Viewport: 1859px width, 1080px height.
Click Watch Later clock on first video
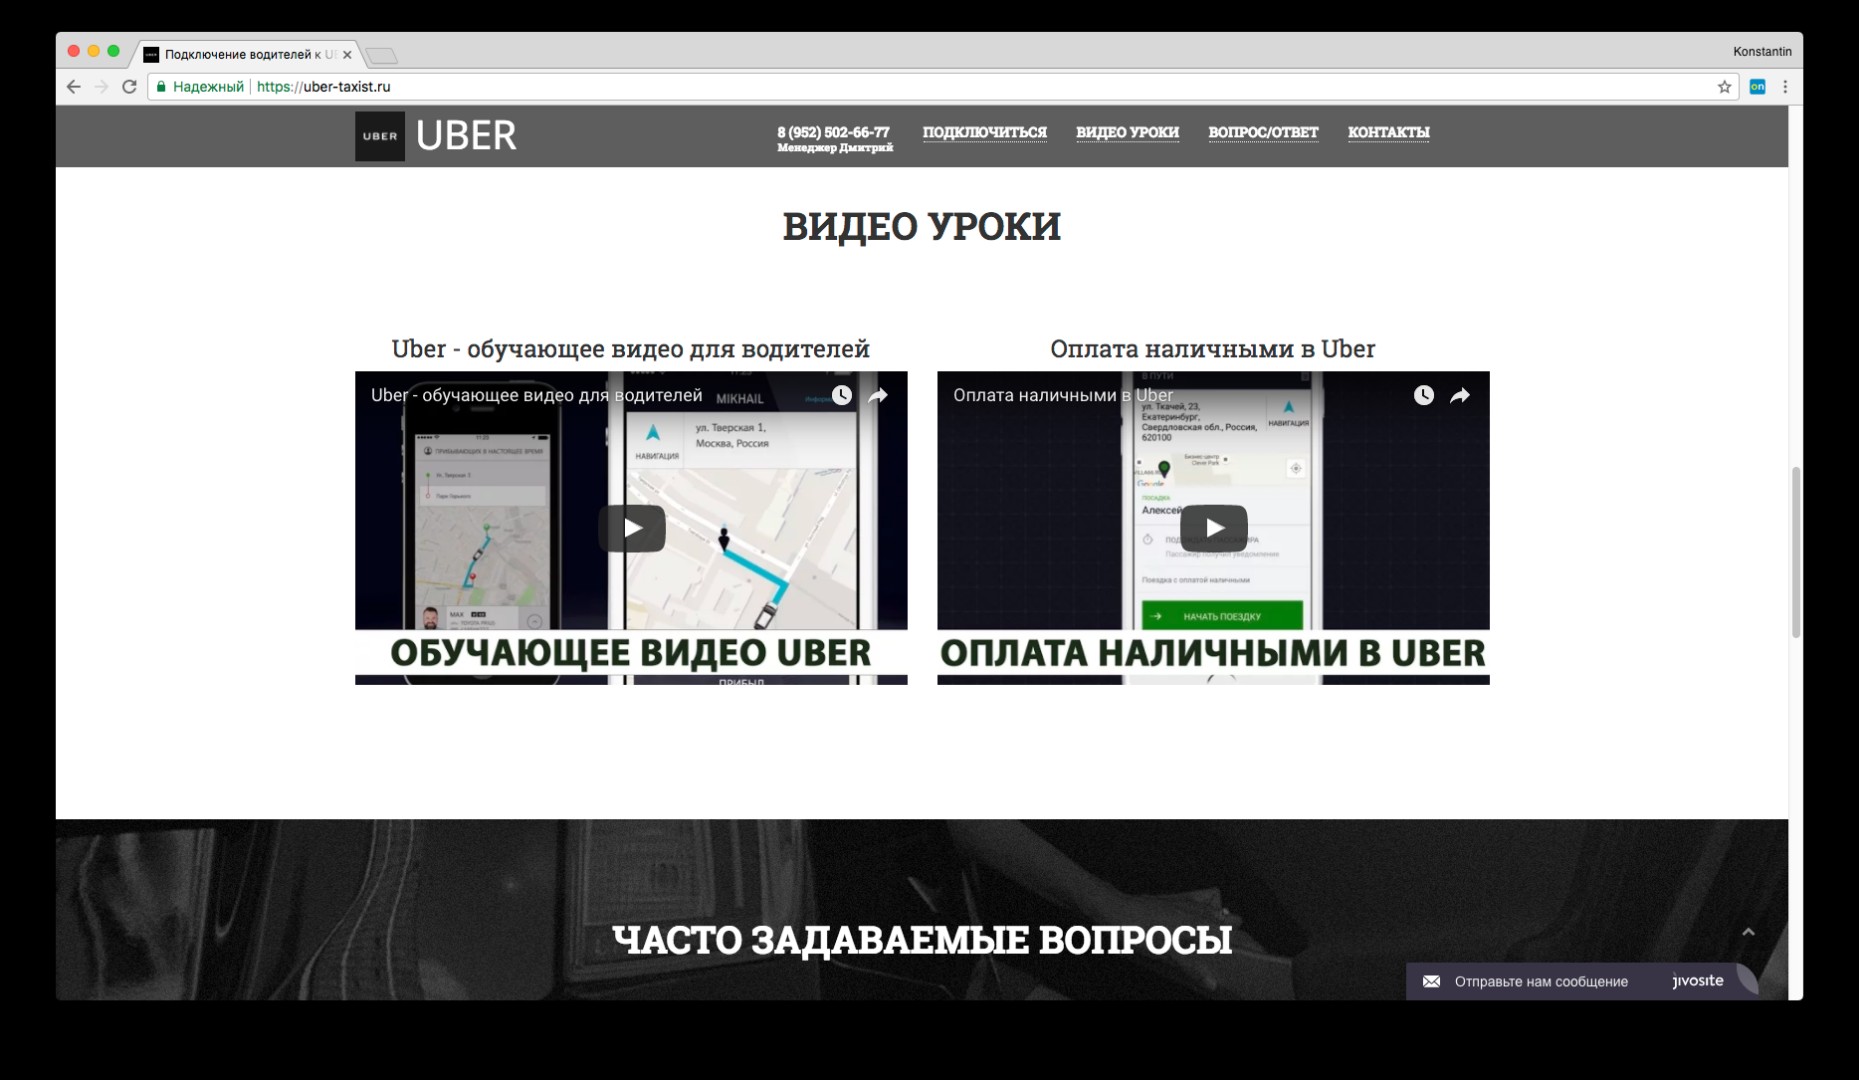point(842,396)
